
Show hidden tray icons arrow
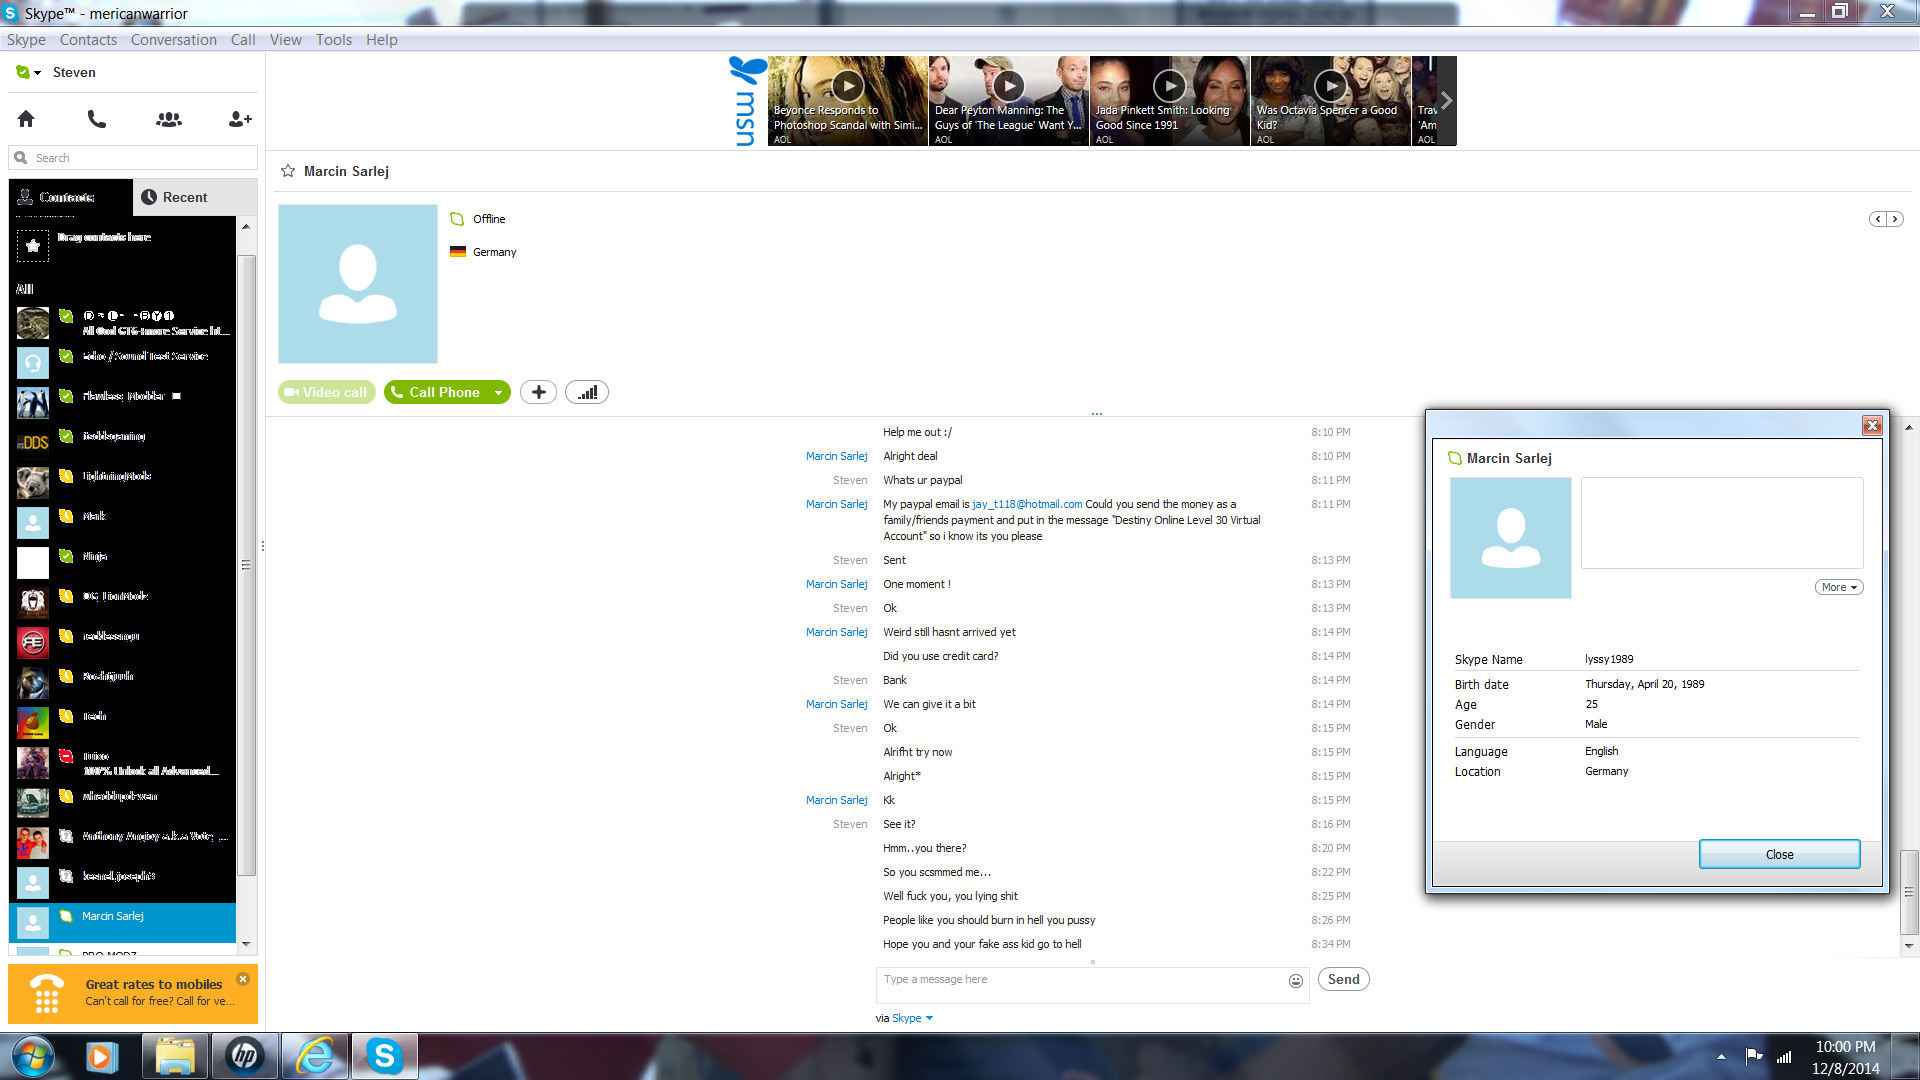pyautogui.click(x=1721, y=1056)
